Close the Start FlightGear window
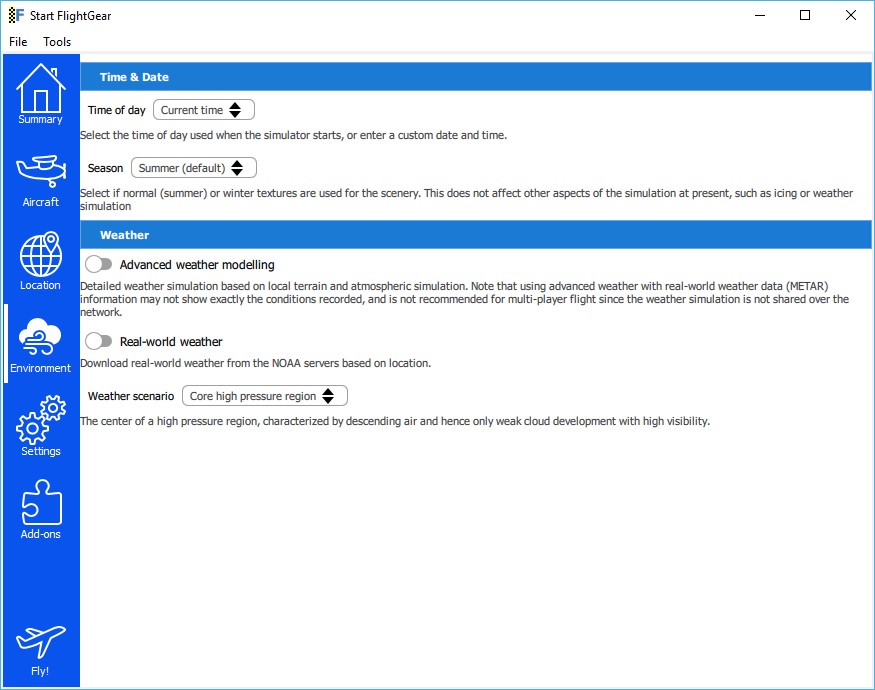This screenshot has height=690, width=875. tap(850, 15)
